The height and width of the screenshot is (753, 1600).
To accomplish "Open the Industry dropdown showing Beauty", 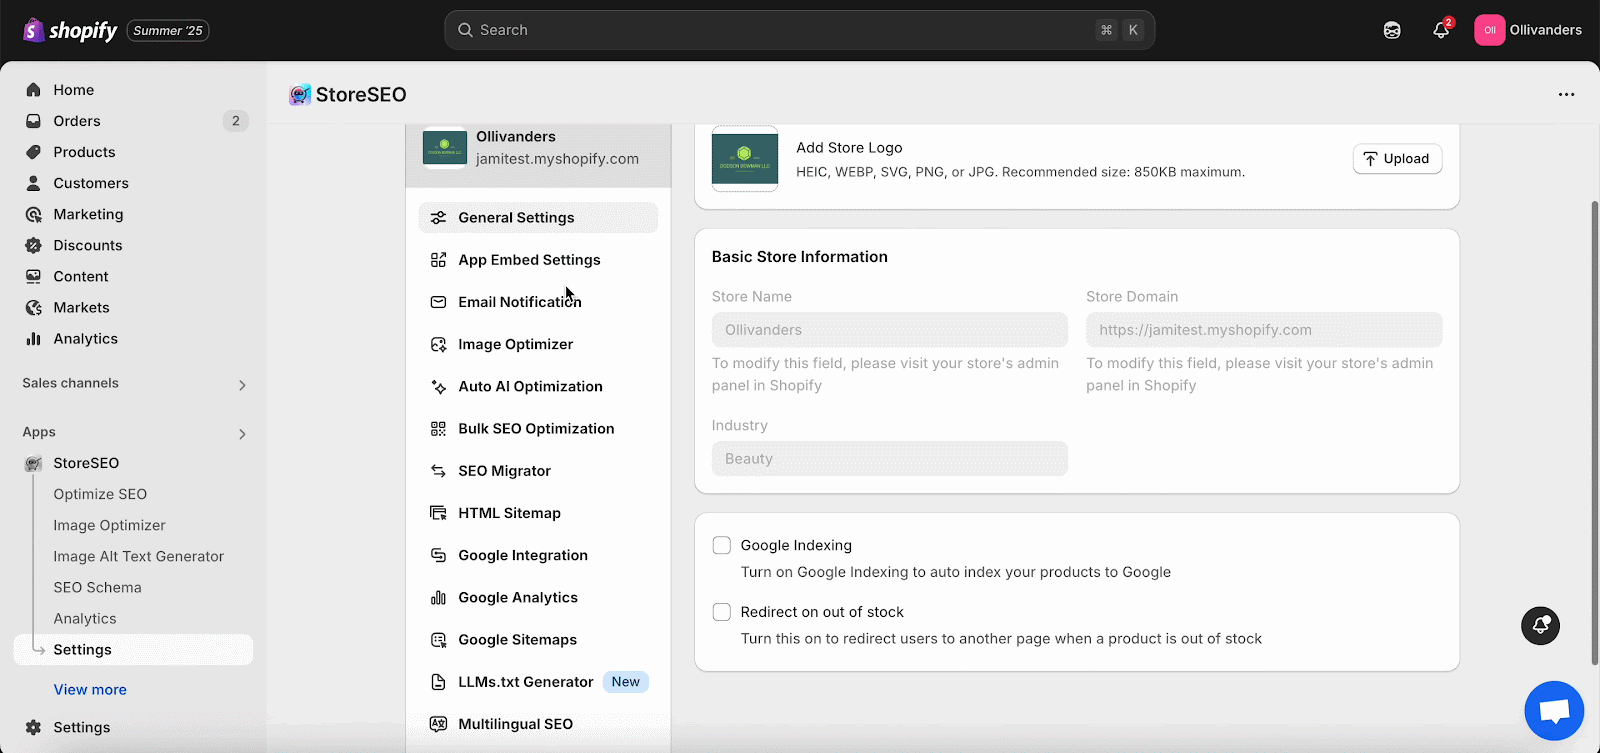I will (889, 458).
